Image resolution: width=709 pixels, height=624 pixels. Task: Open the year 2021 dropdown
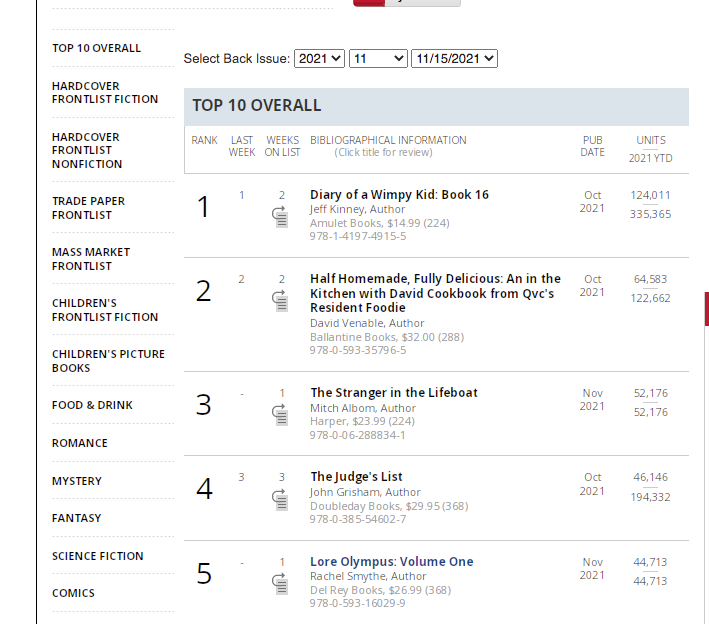click(319, 59)
